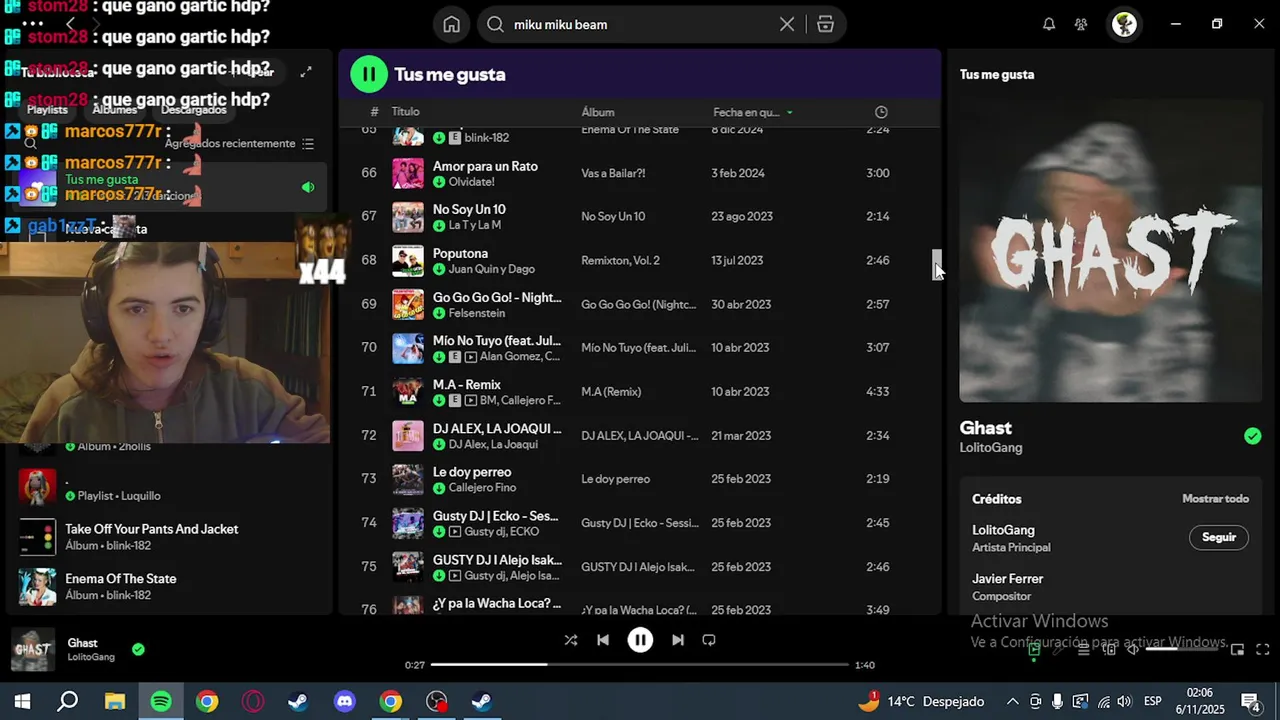The image size is (1280, 720).
Task: Open the Luquillo playlist in library
Action: tap(170, 487)
